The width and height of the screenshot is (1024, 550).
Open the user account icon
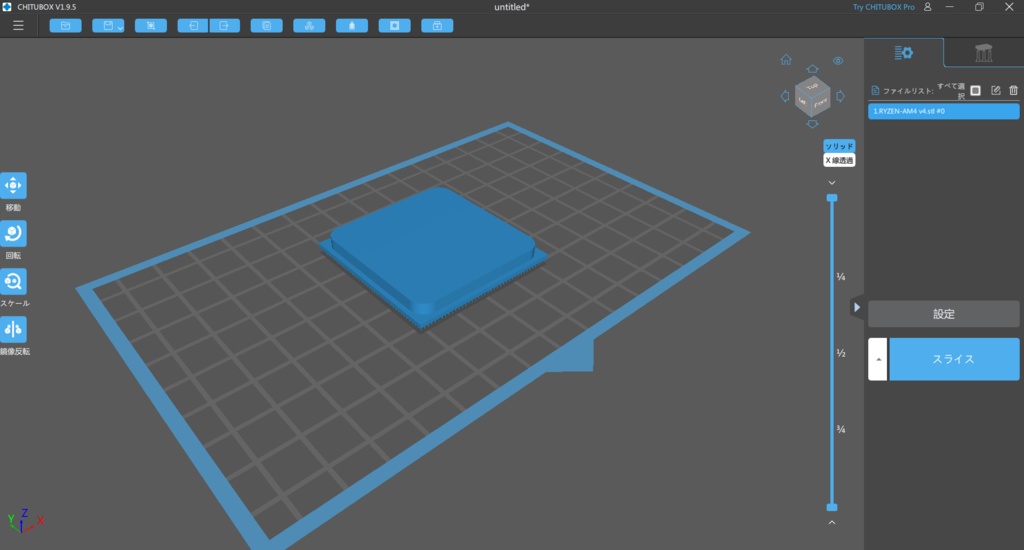(x=927, y=7)
